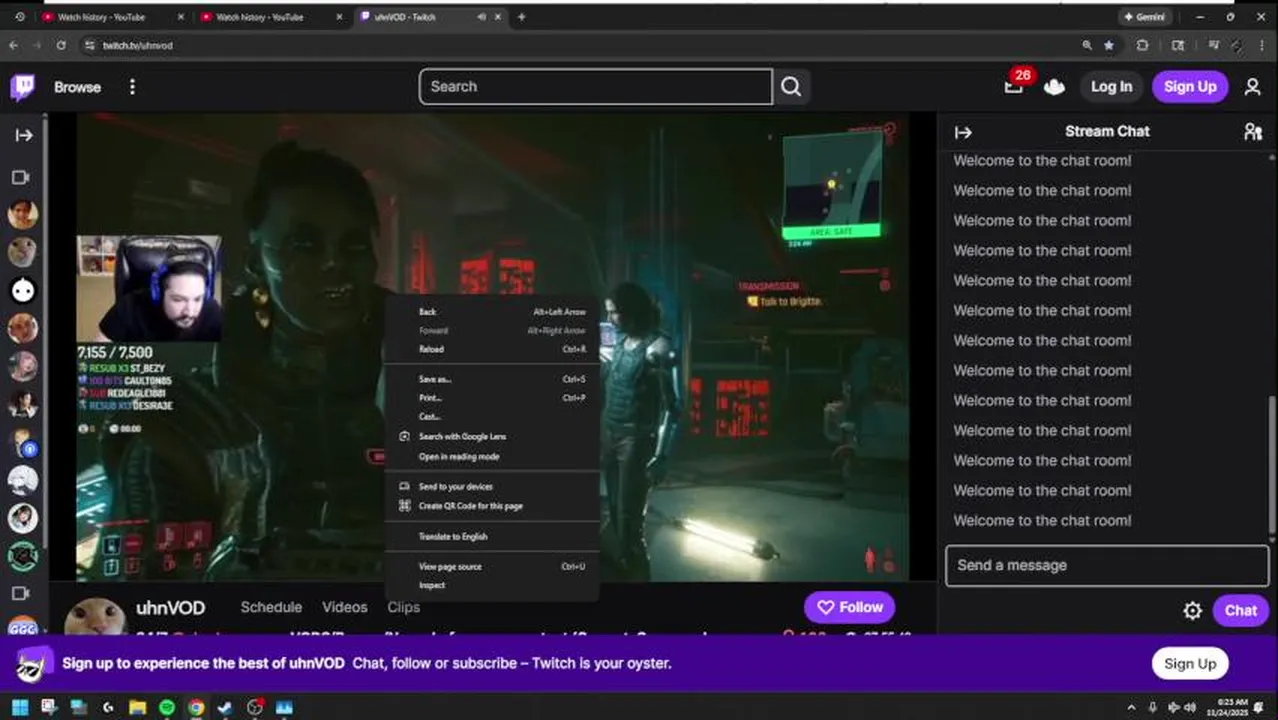Choose Inspect in the context menu

click(x=492, y=585)
